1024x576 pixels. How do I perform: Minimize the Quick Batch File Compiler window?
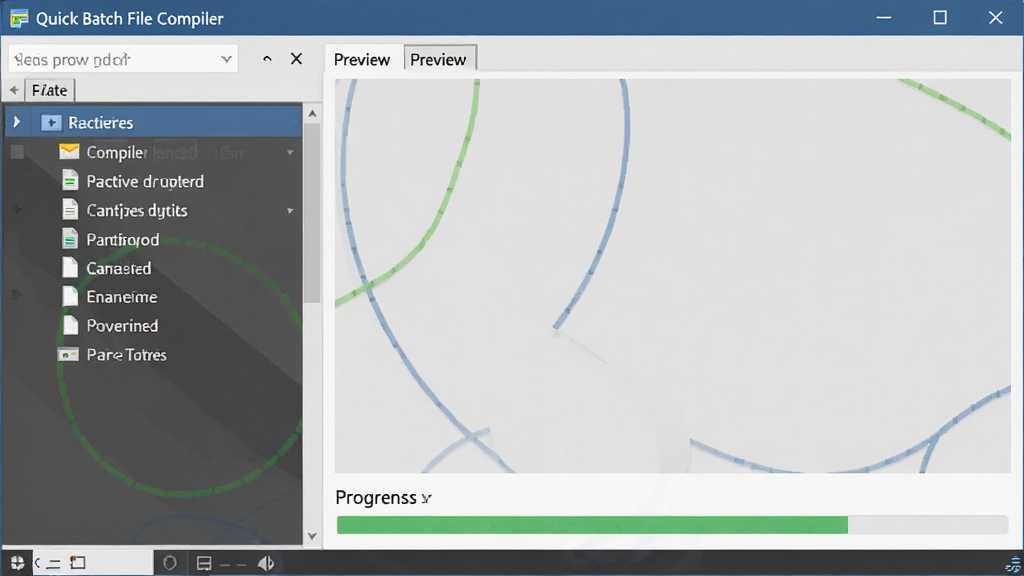point(884,18)
